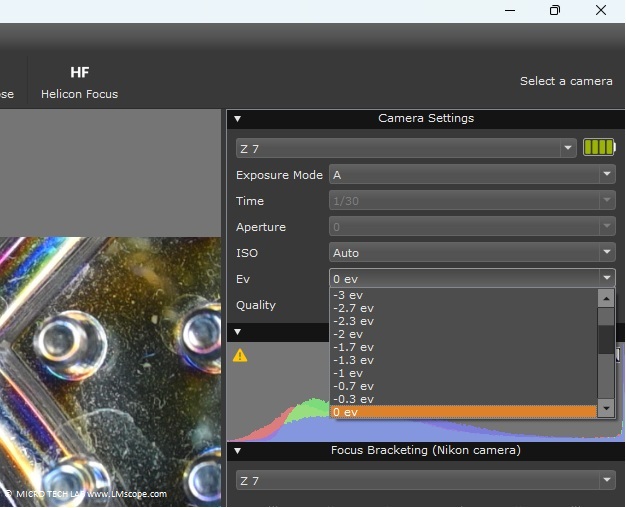Click the Ev list scrollbar thumb
626x508 pixels.
coord(606,340)
